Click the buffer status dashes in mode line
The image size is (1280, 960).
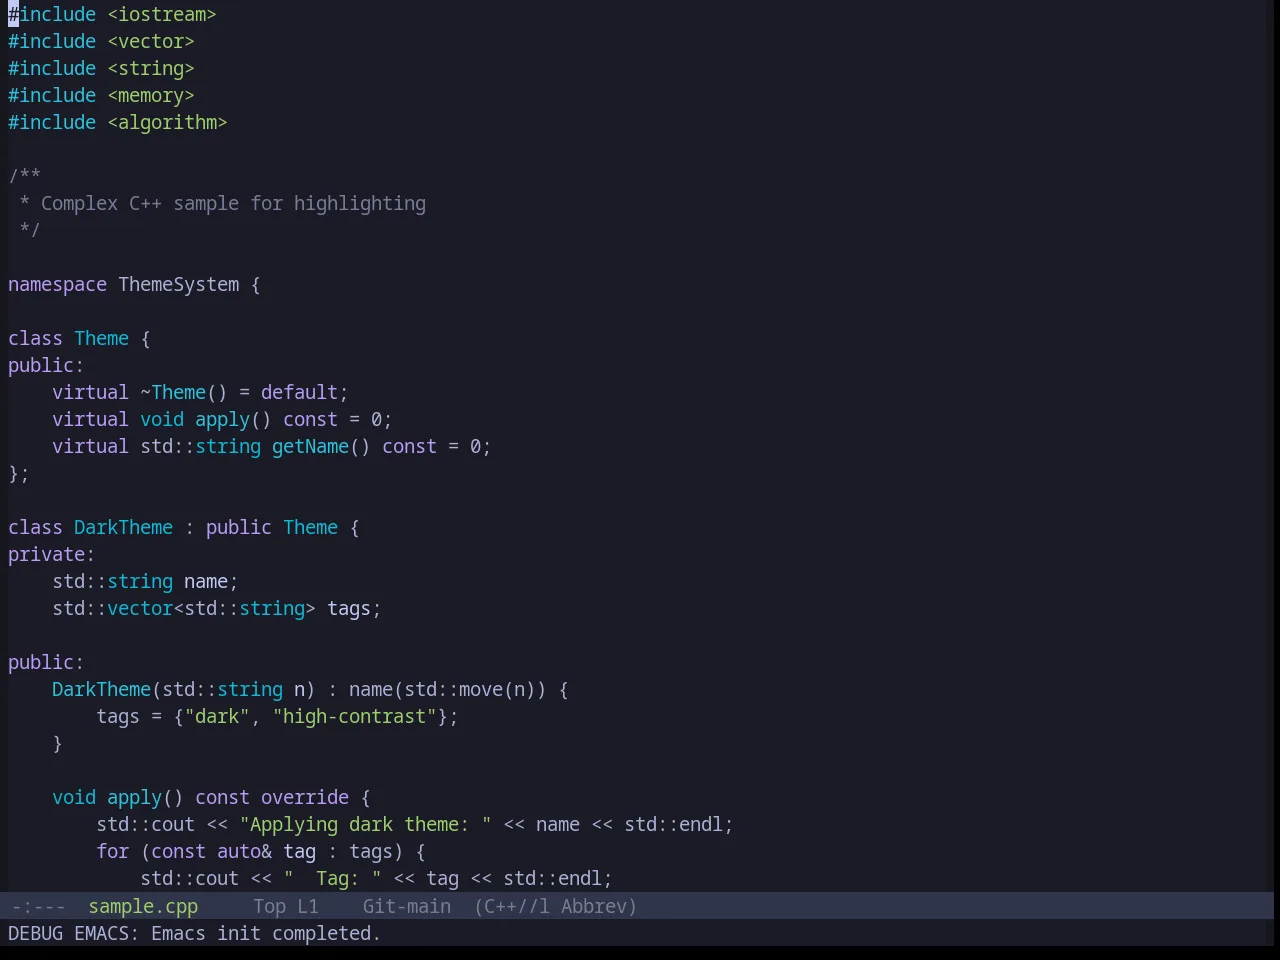39,906
